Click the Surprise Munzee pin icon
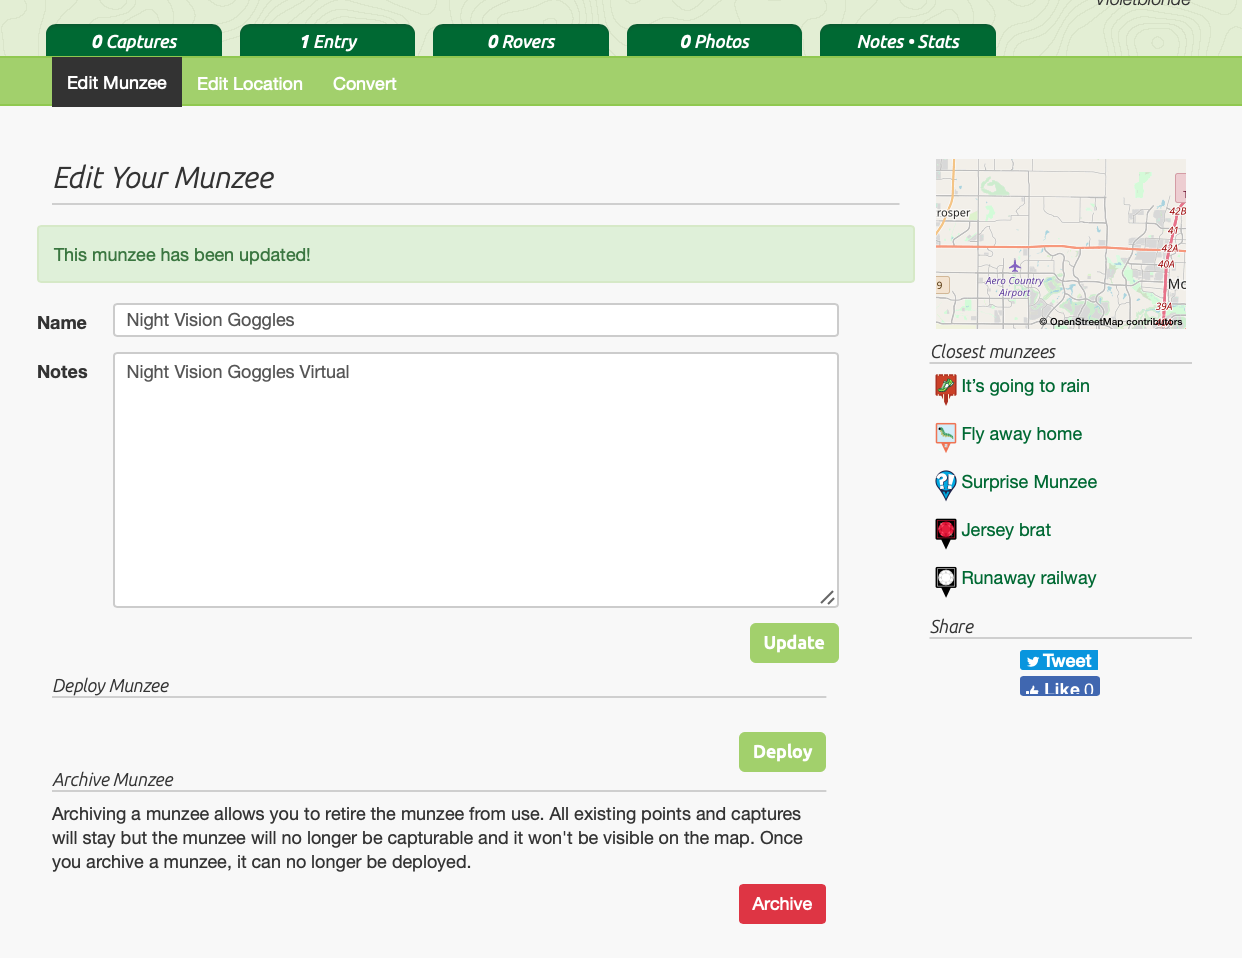Image resolution: width=1242 pixels, height=958 pixels. [945, 484]
